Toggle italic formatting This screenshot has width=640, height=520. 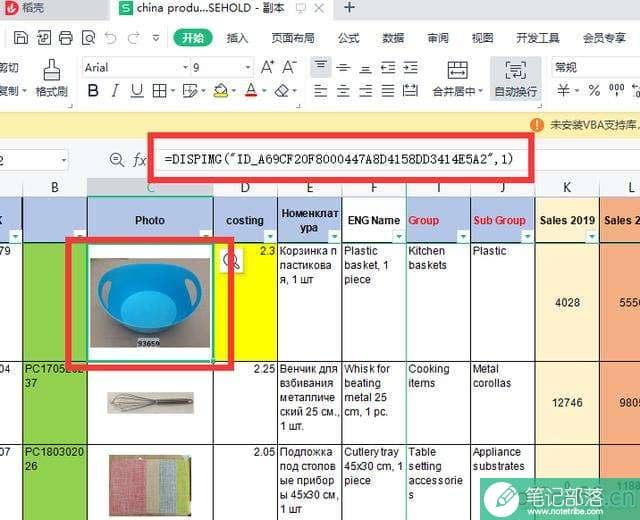pyautogui.click(x=115, y=90)
